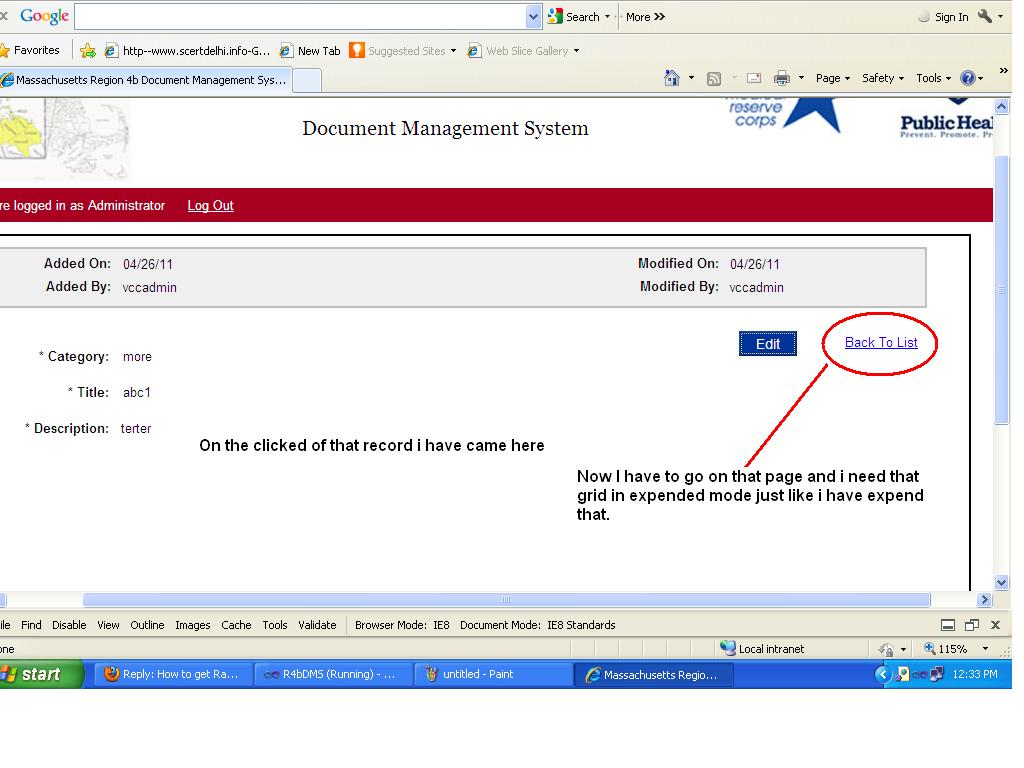Open Protected Mode status icon
Image resolution: width=1024 pixels, height=768 pixels.
click(887, 648)
